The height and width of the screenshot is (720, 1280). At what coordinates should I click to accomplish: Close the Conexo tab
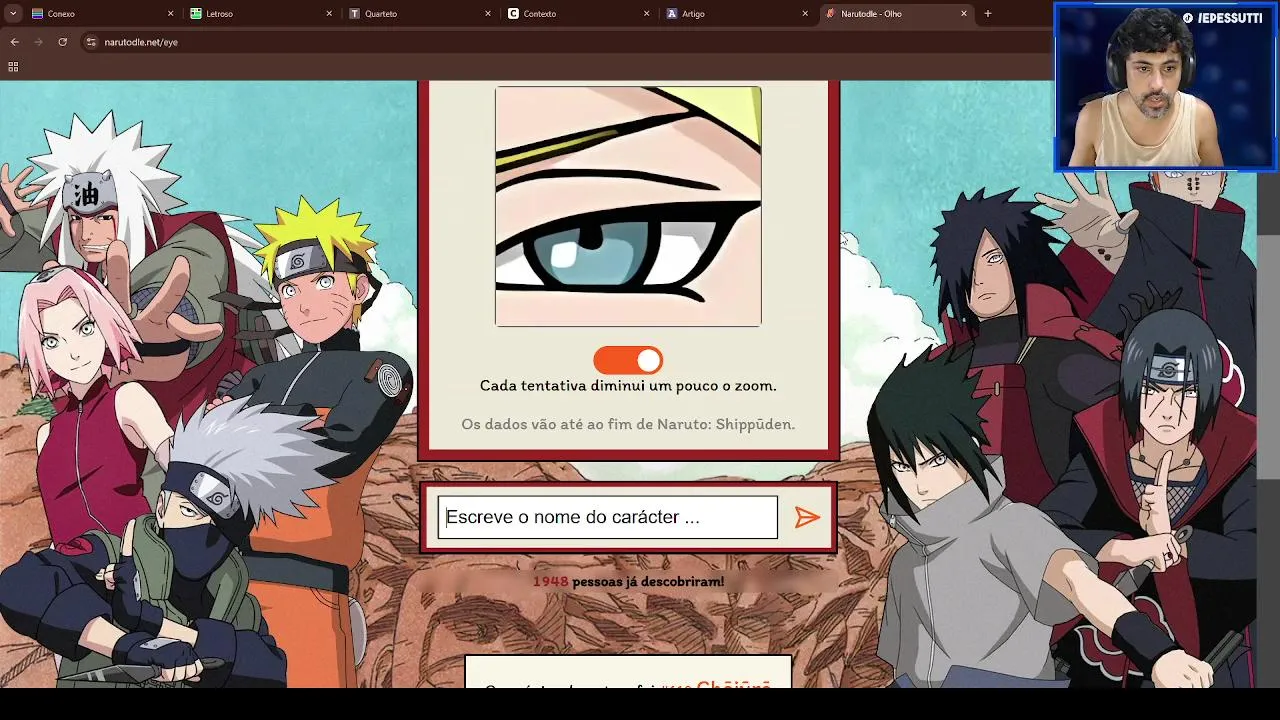coord(170,14)
